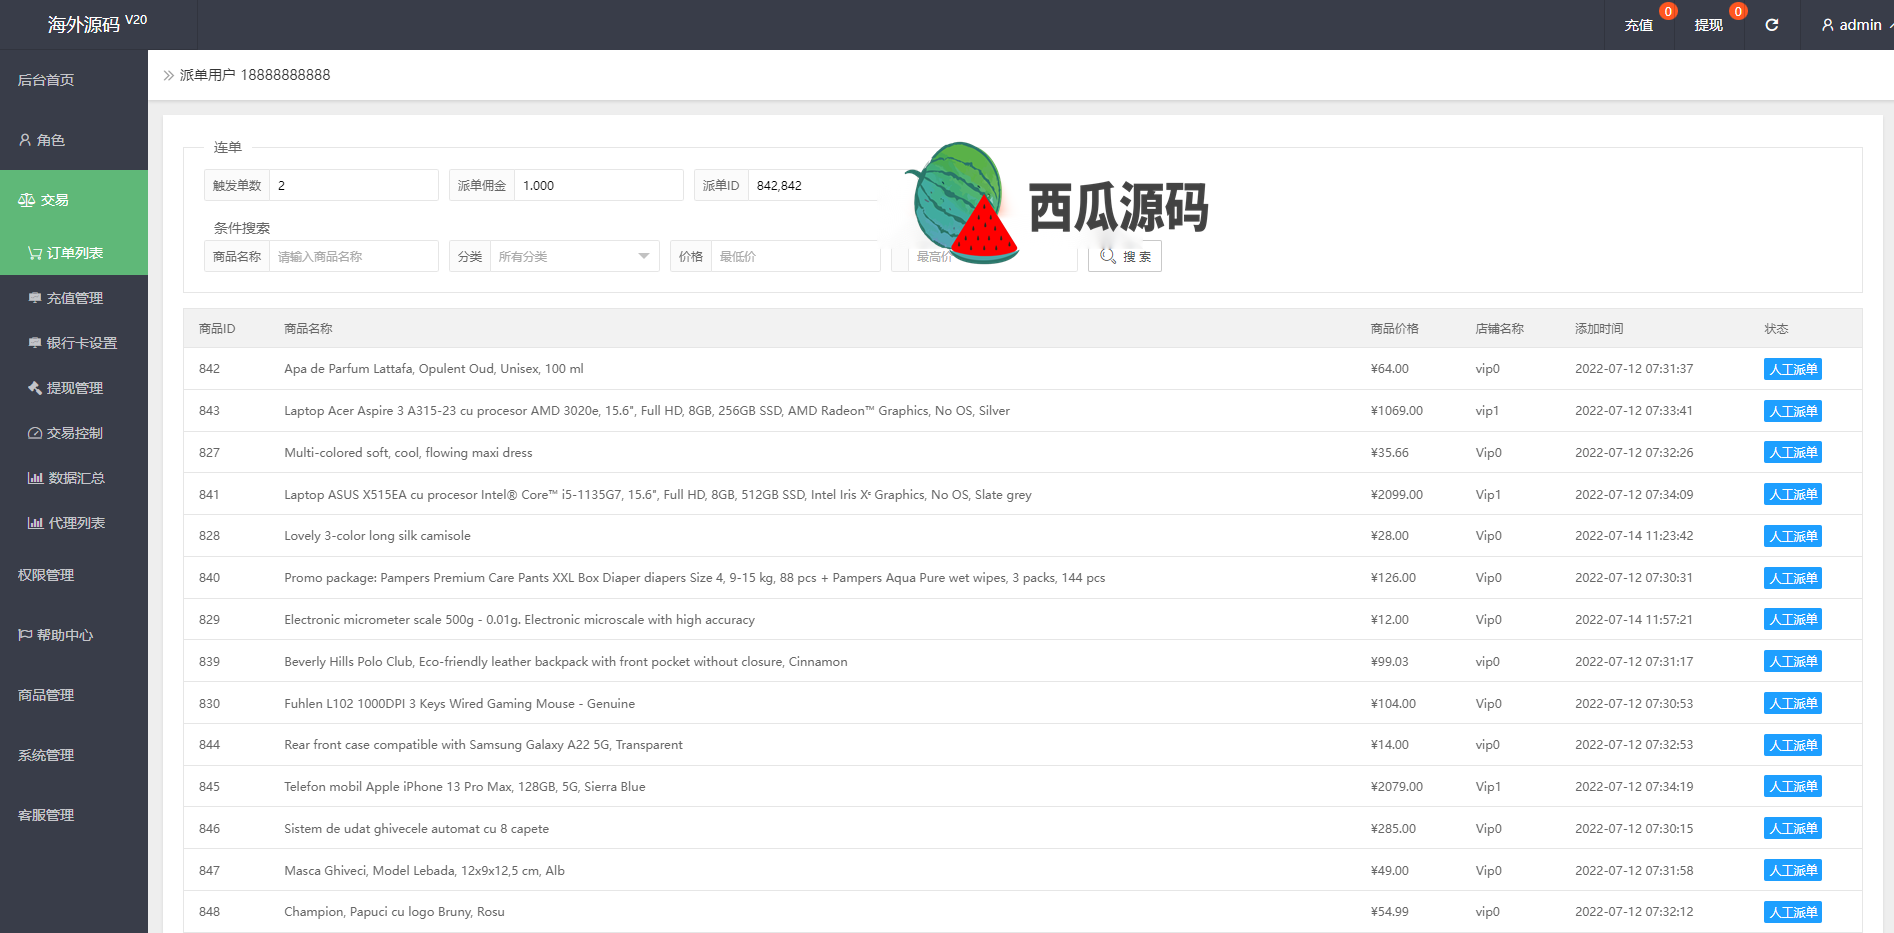
Task: Click 人工派单 for product 839
Action: click(1792, 661)
